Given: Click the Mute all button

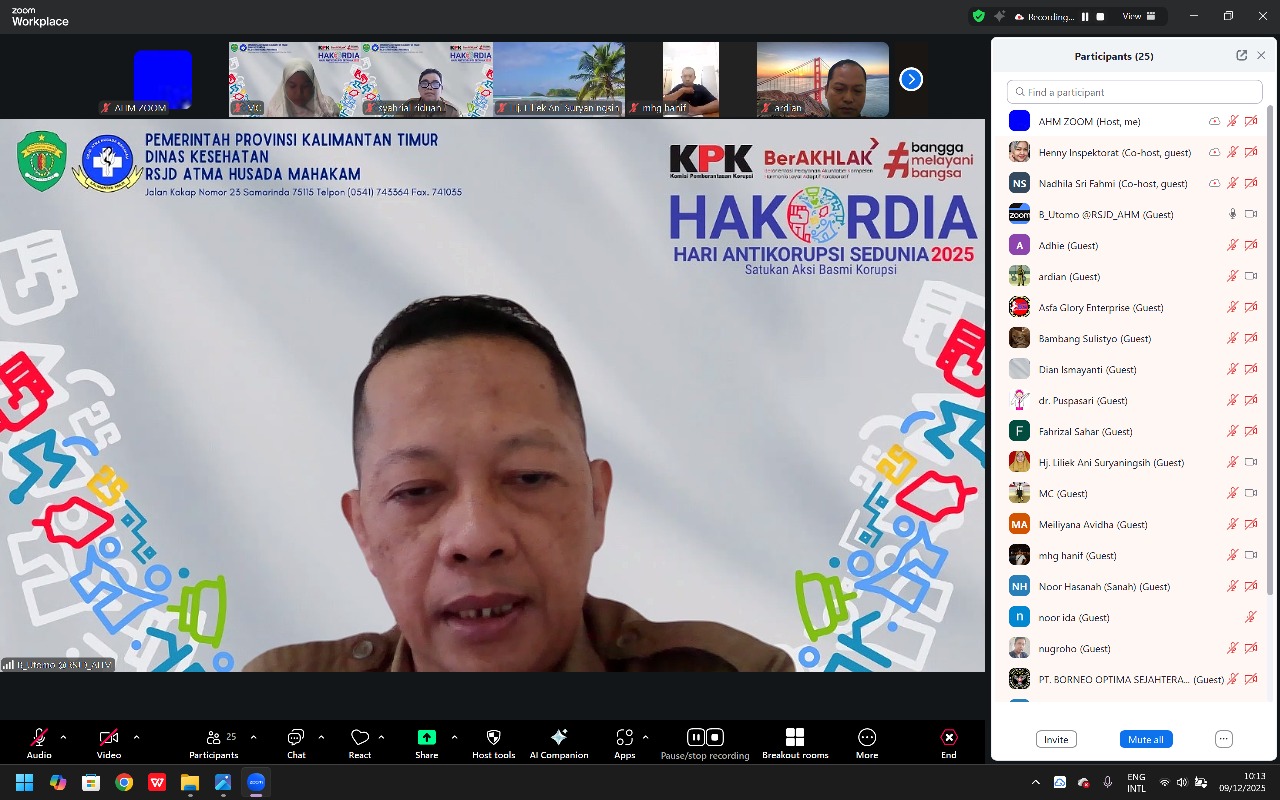Looking at the screenshot, I should tap(1145, 739).
